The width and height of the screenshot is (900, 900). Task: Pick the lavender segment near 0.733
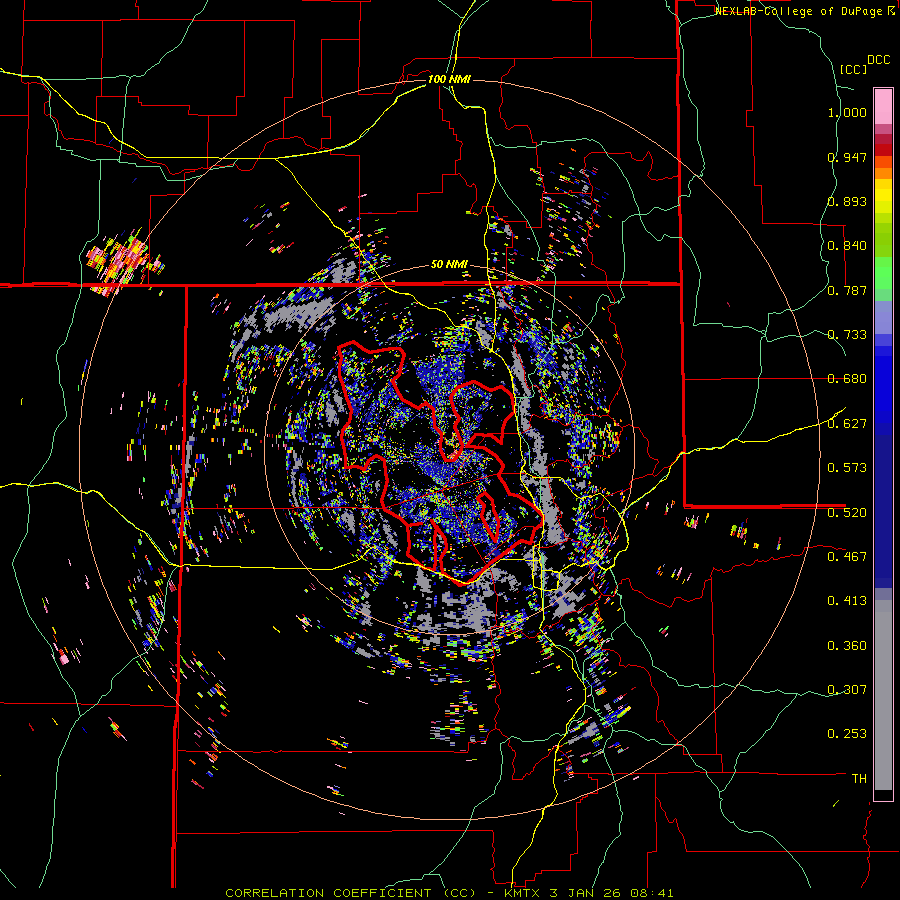883,317
